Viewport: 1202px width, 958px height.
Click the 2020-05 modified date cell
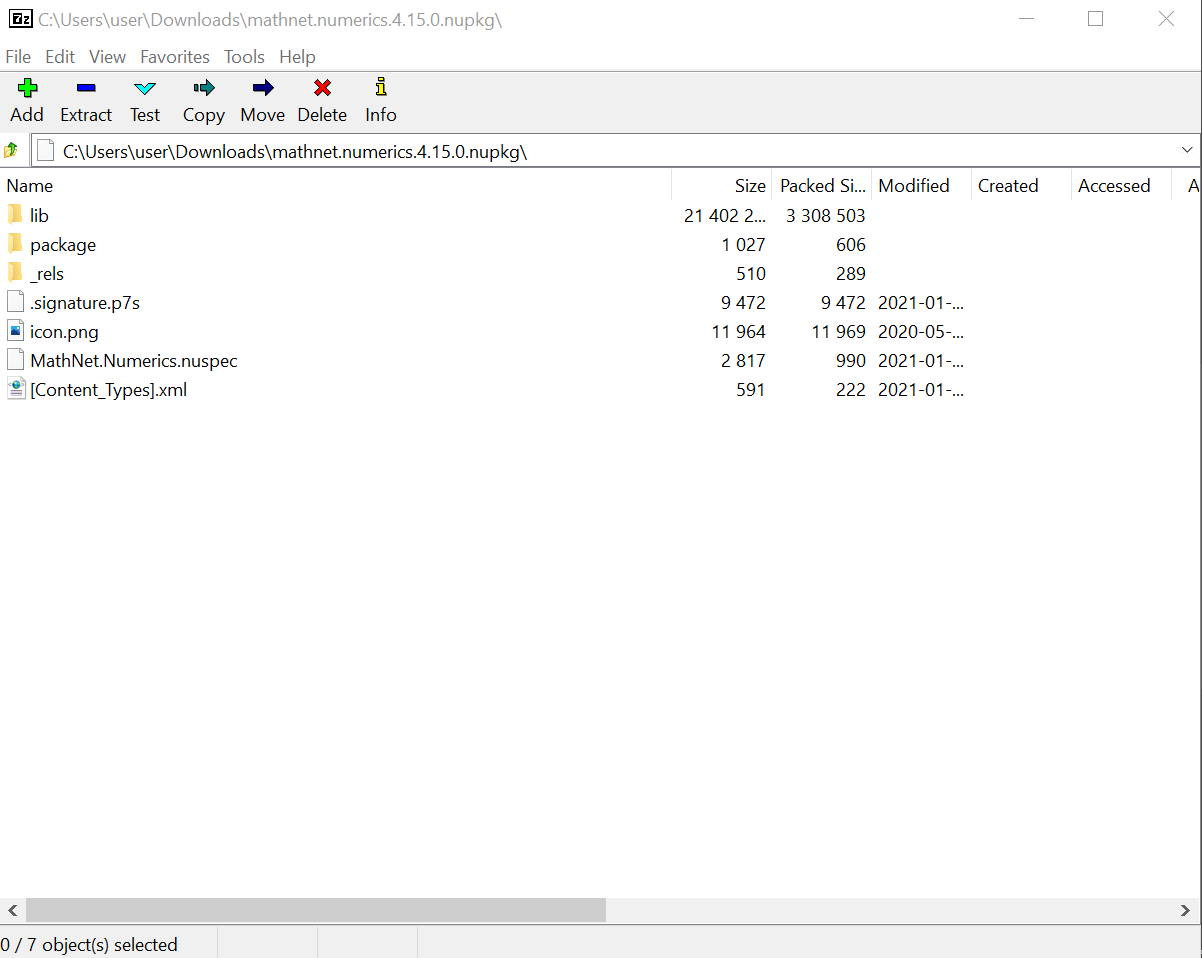[921, 332]
